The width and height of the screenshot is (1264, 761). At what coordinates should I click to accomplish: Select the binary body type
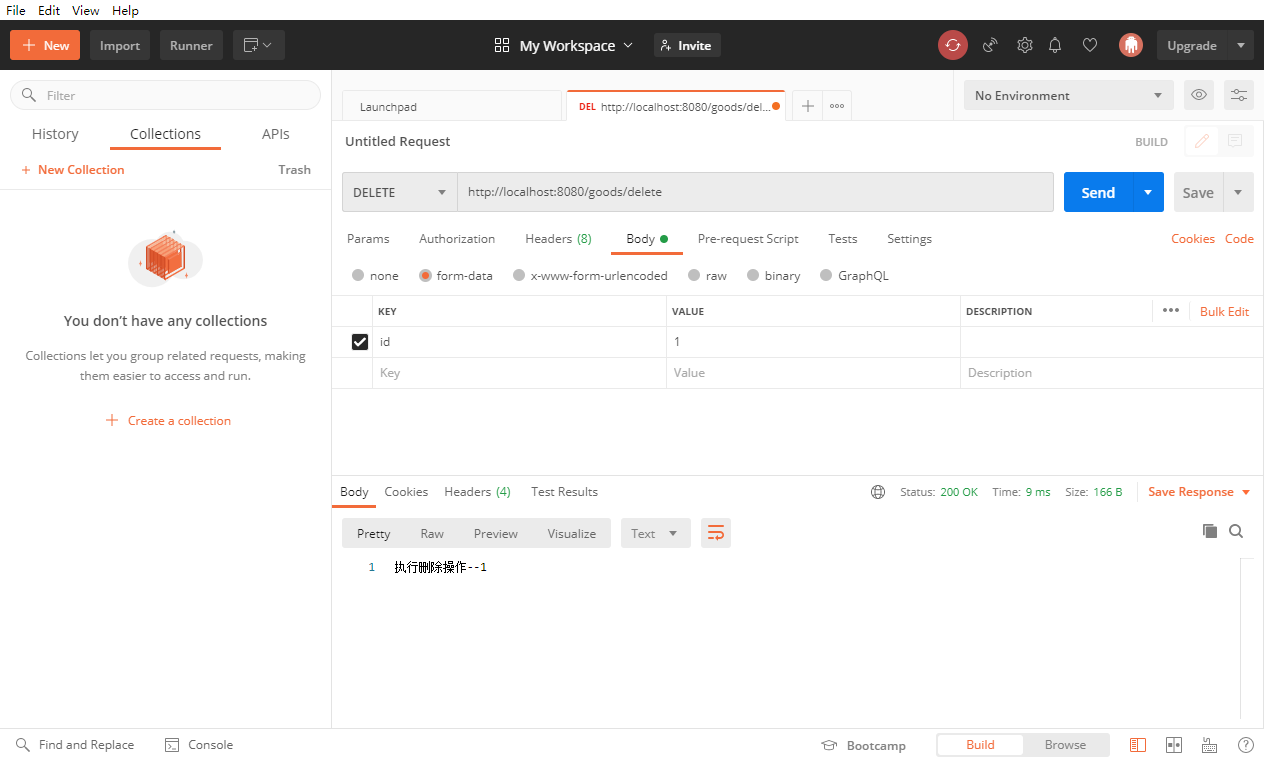click(x=753, y=275)
